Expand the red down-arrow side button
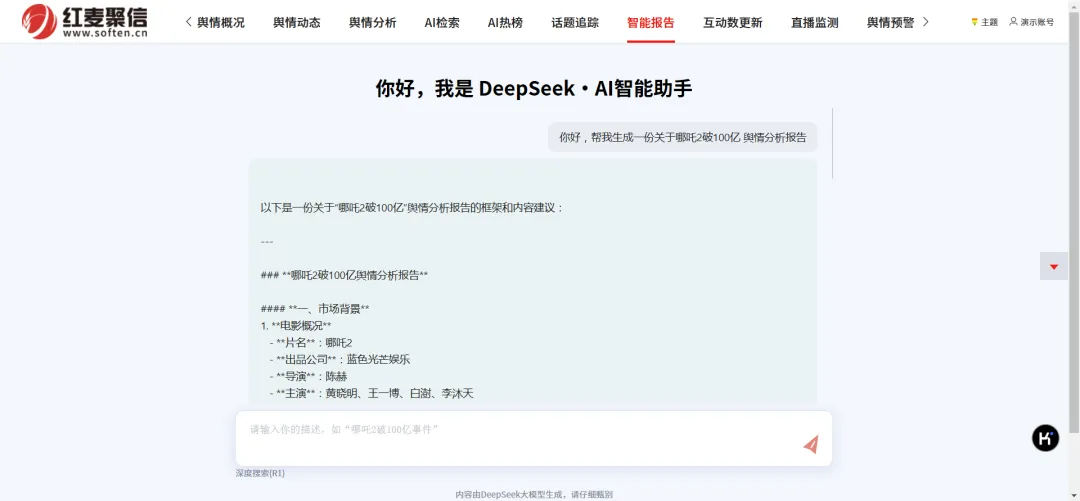Image resolution: width=1080 pixels, height=501 pixels. [x=1054, y=266]
